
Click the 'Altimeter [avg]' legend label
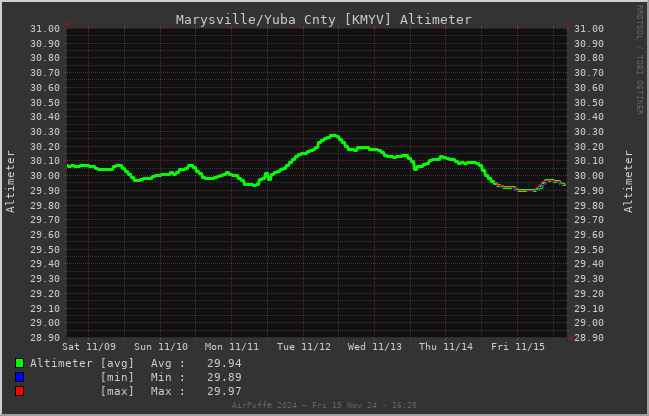(x=82, y=363)
